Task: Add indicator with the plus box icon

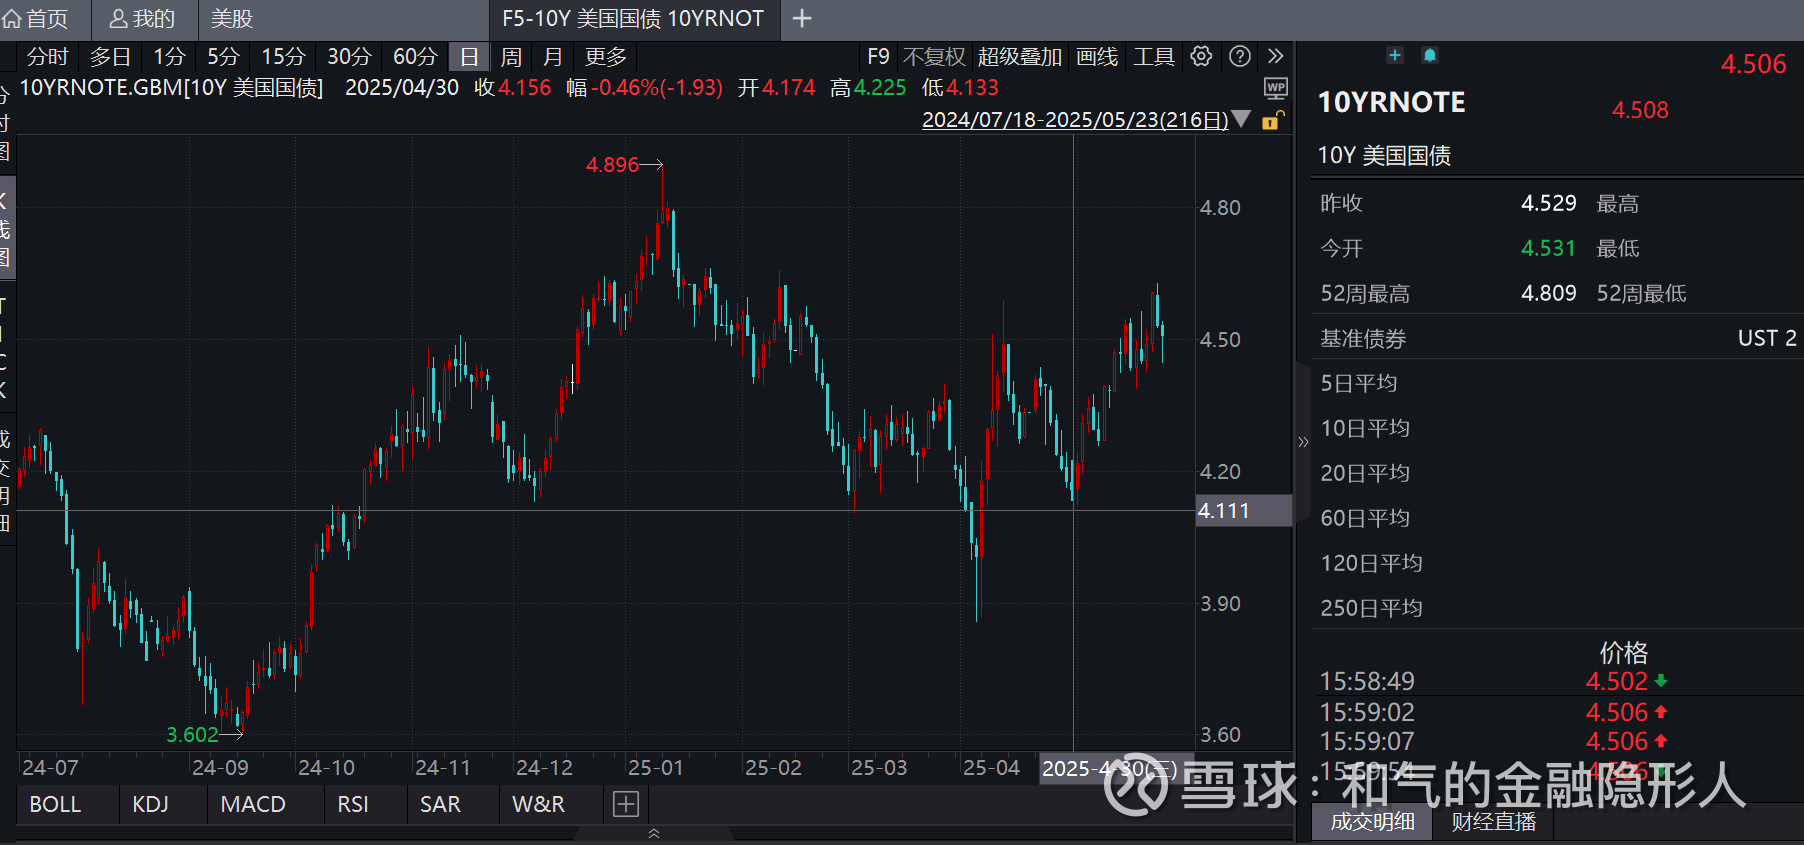Action: pyautogui.click(x=626, y=804)
